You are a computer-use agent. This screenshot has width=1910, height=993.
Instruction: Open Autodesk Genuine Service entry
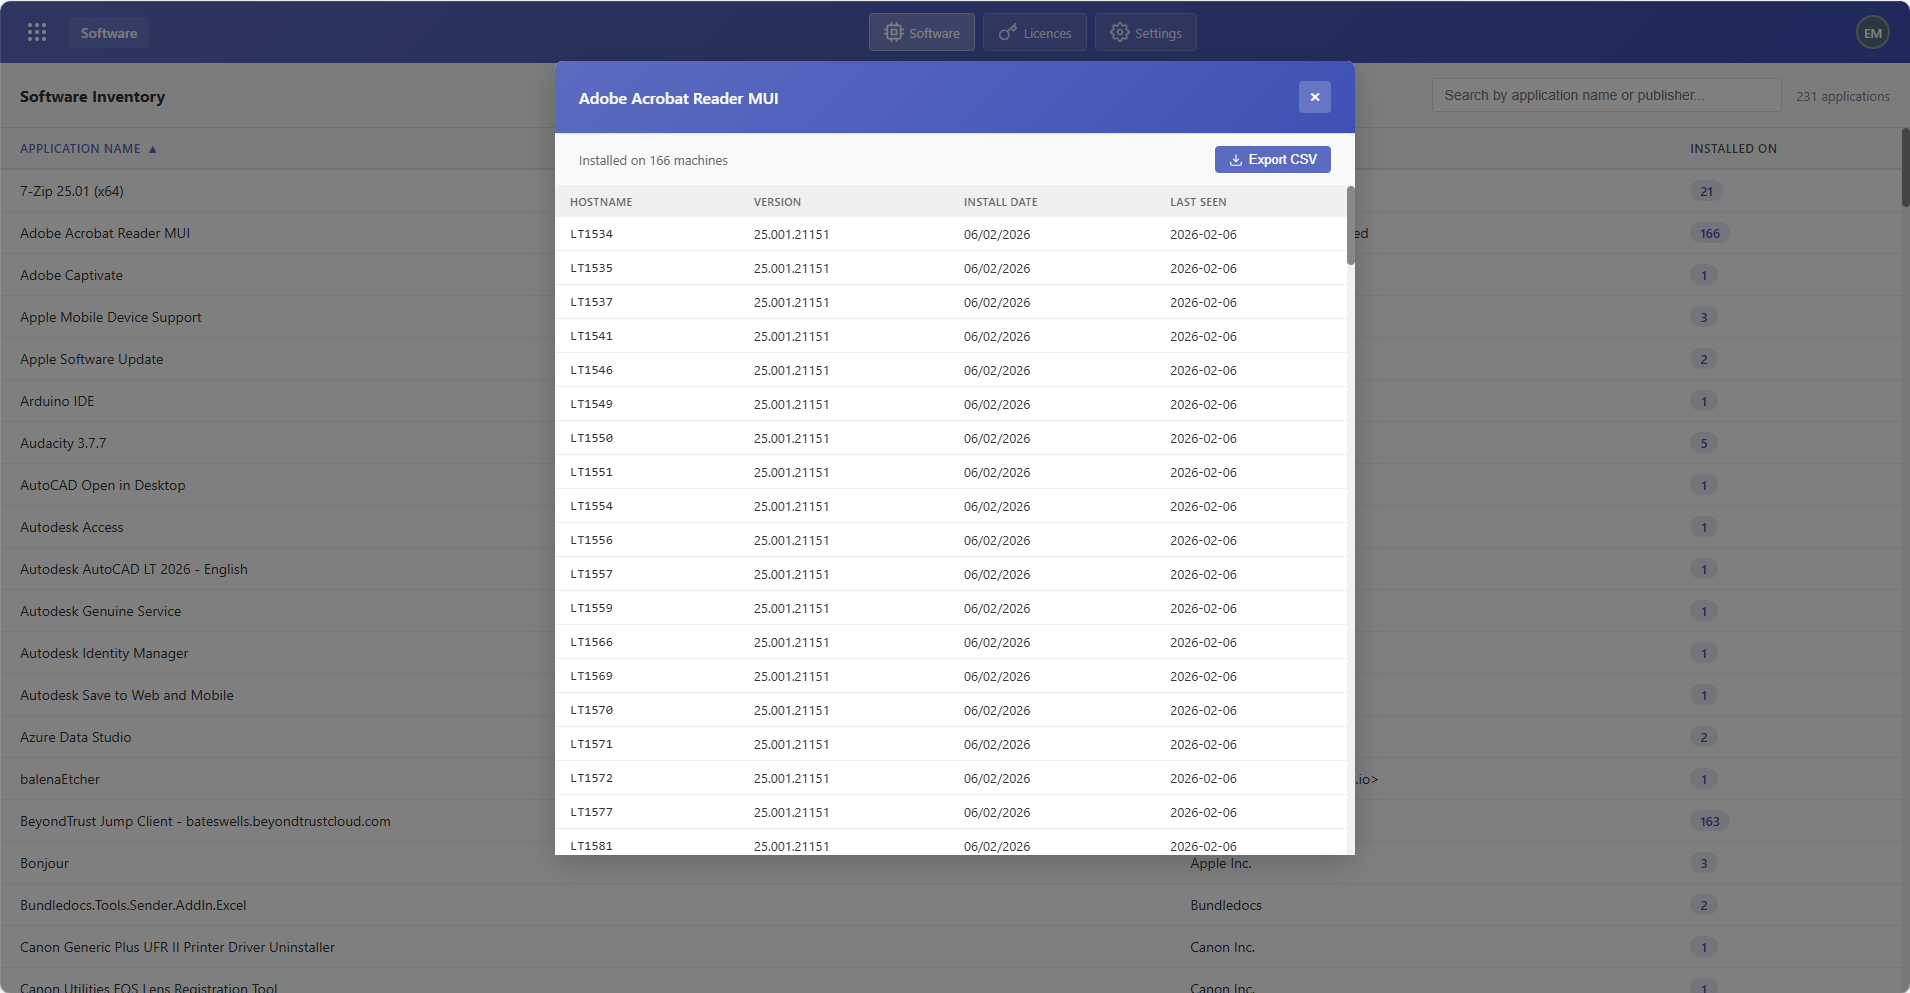[101, 611]
